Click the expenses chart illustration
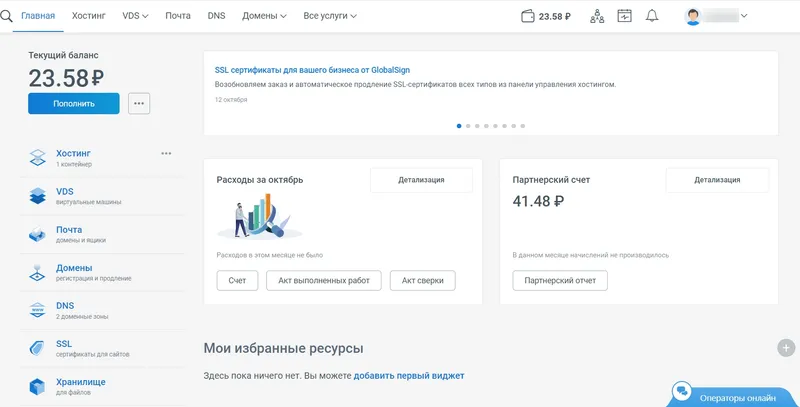800x407 pixels. [x=260, y=216]
